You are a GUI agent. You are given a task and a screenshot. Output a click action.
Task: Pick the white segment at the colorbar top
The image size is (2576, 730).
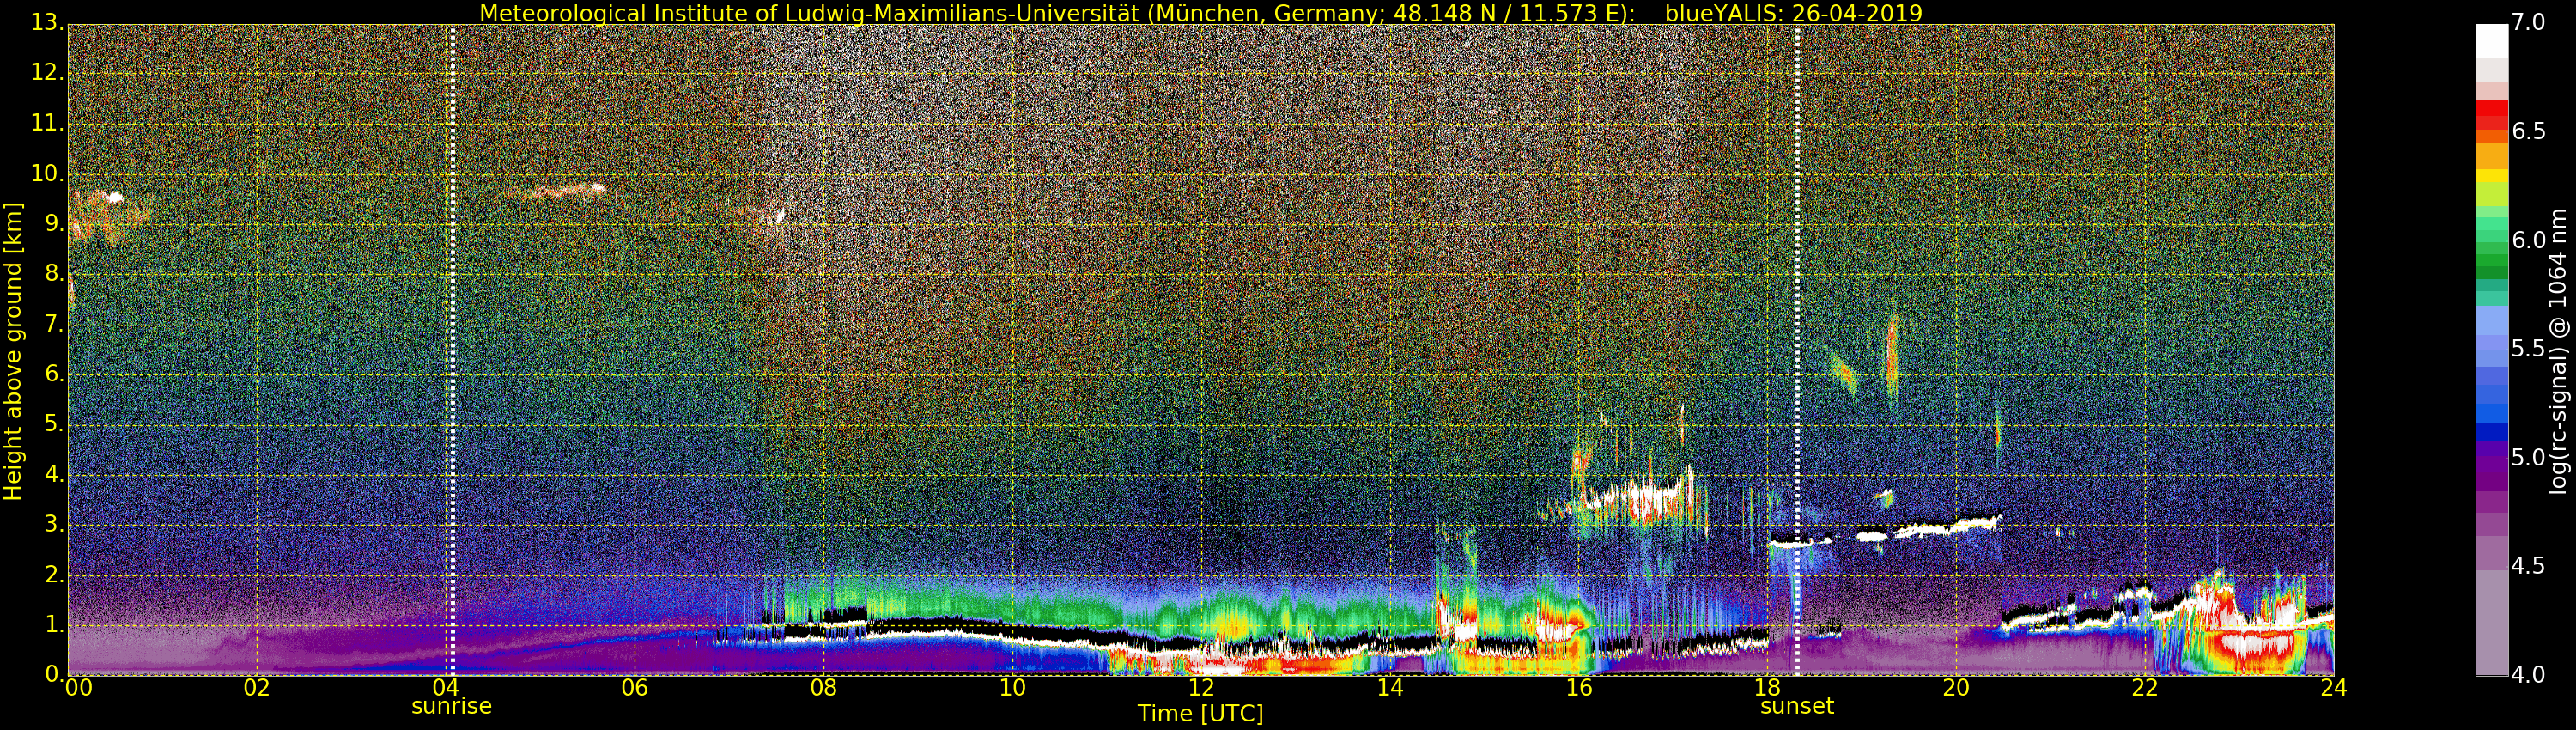pyautogui.click(x=2491, y=40)
